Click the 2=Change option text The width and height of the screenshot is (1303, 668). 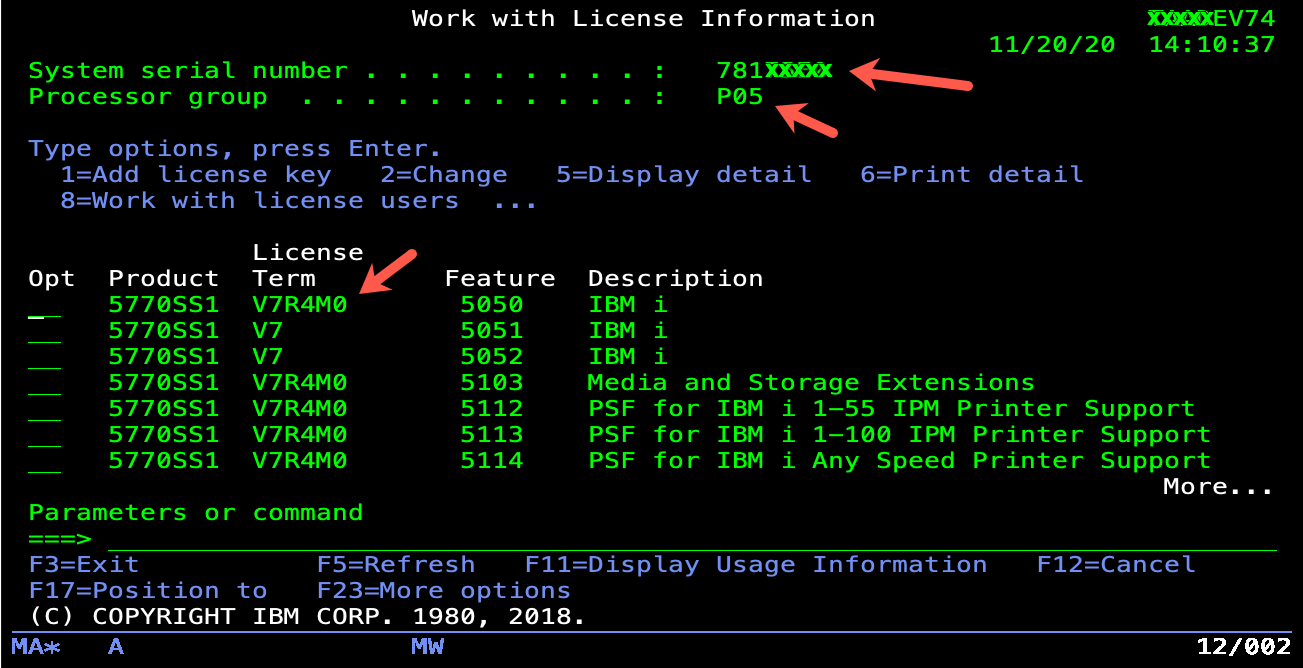(x=444, y=175)
